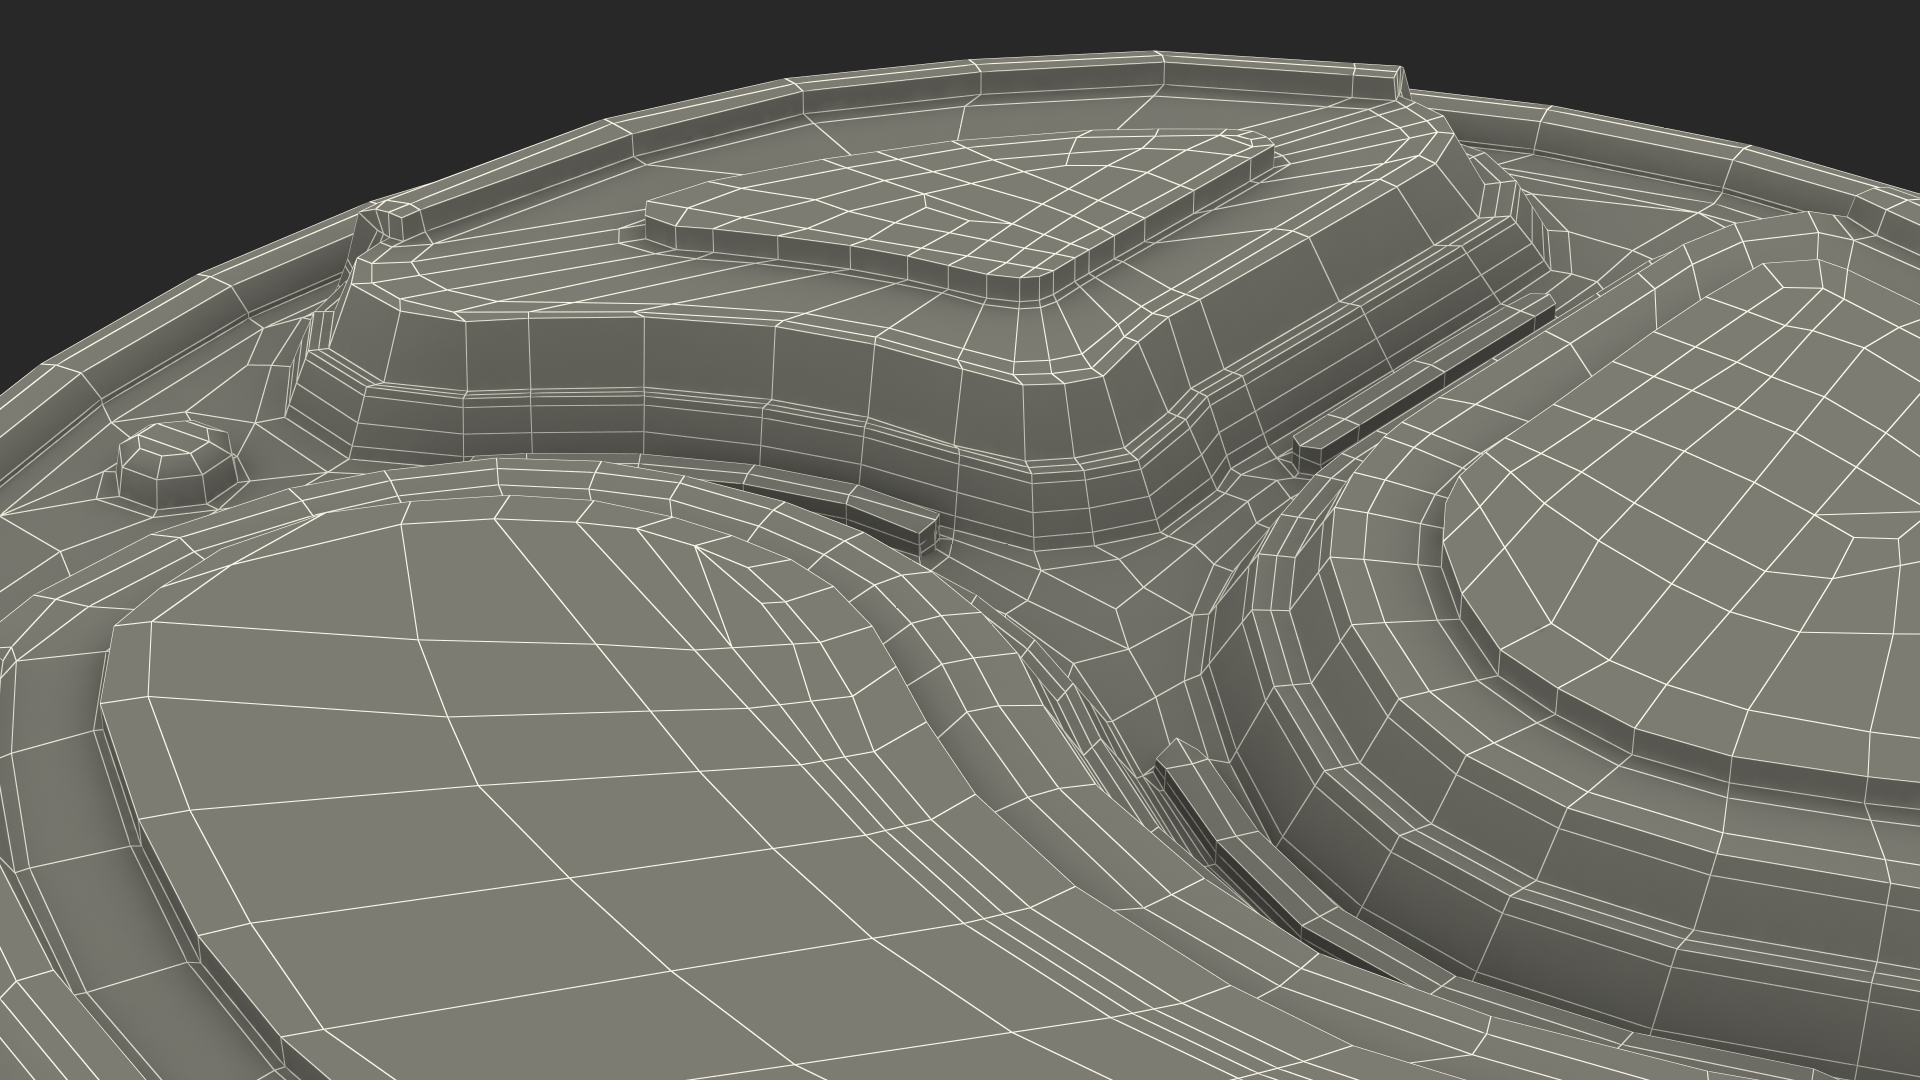The width and height of the screenshot is (1920, 1080).
Task: Select the small octagonal knob on the mesh
Action: coord(179,464)
